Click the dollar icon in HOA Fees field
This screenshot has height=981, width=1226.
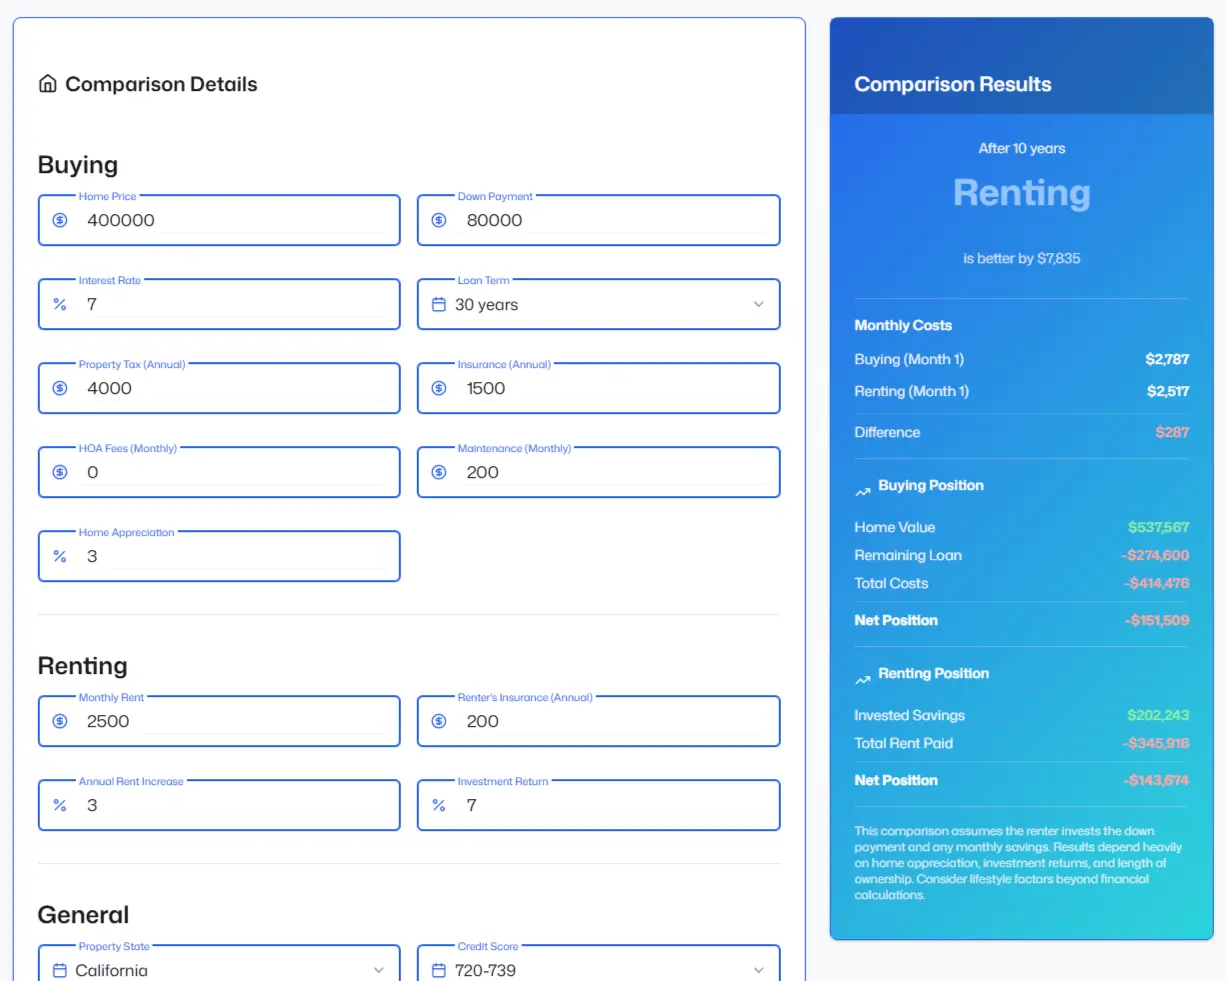coord(60,472)
